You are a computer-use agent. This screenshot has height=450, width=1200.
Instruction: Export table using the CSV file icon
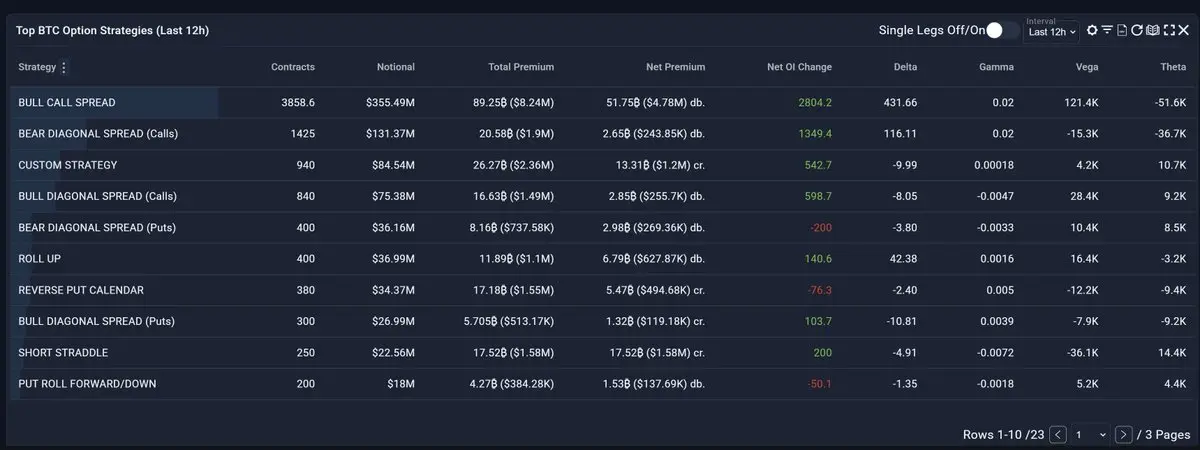1122,30
